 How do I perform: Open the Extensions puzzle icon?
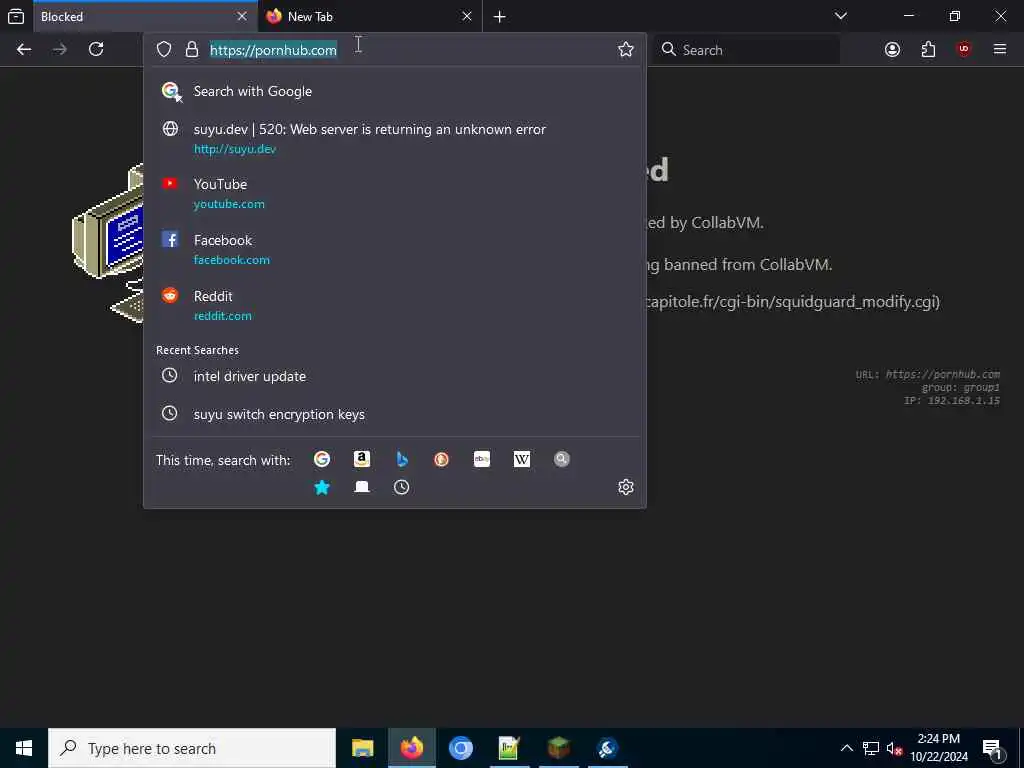coord(928,50)
